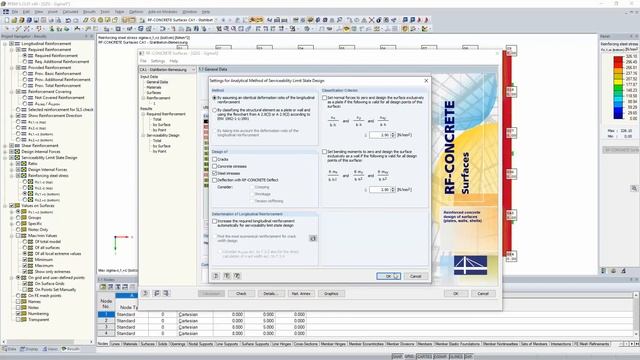Click the Details... button
The width and height of the screenshot is (640, 360).
point(271,293)
